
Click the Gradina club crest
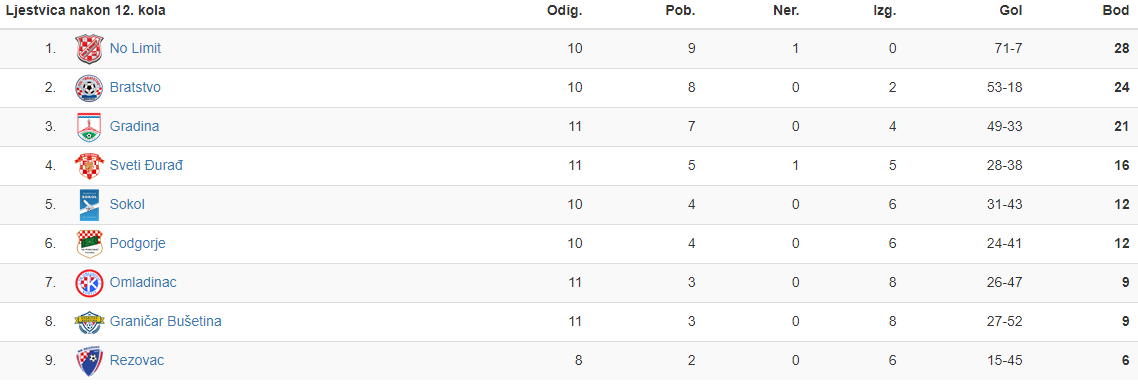tap(89, 127)
